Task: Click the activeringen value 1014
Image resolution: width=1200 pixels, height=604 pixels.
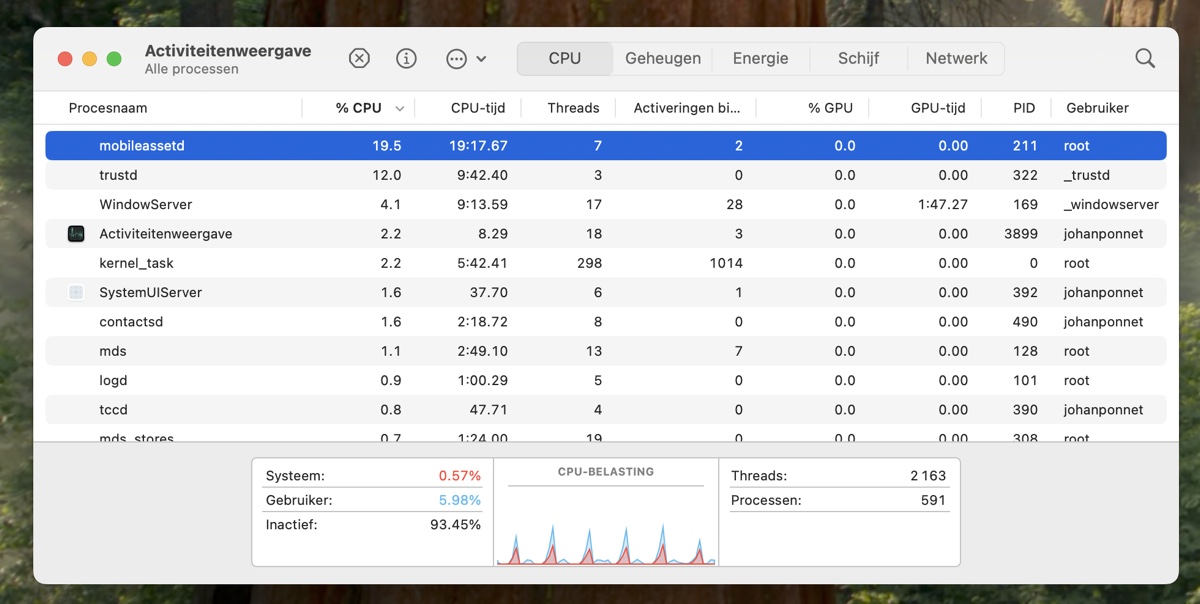Action: click(726, 263)
